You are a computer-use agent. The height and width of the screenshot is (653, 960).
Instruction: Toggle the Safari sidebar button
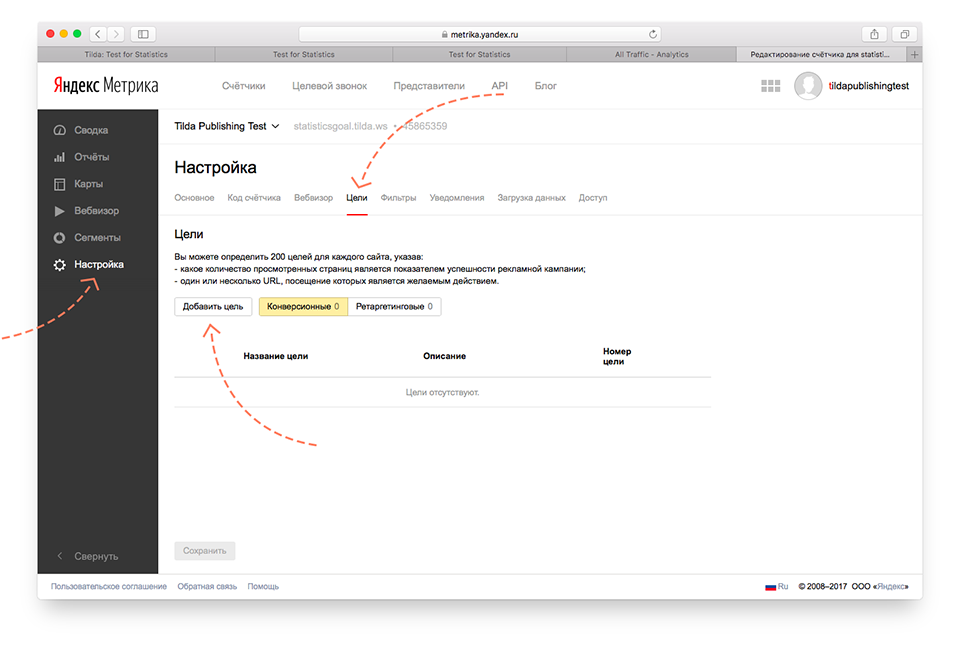[x=143, y=34]
